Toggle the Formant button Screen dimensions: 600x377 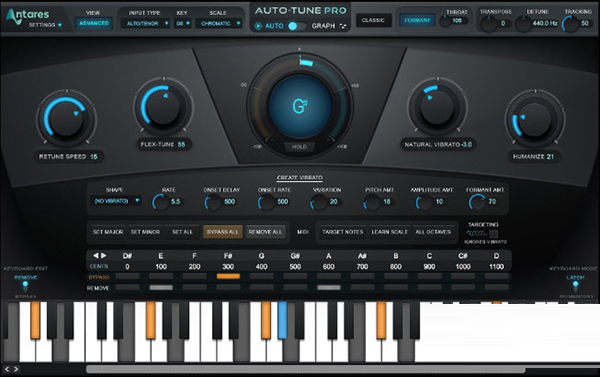point(417,20)
